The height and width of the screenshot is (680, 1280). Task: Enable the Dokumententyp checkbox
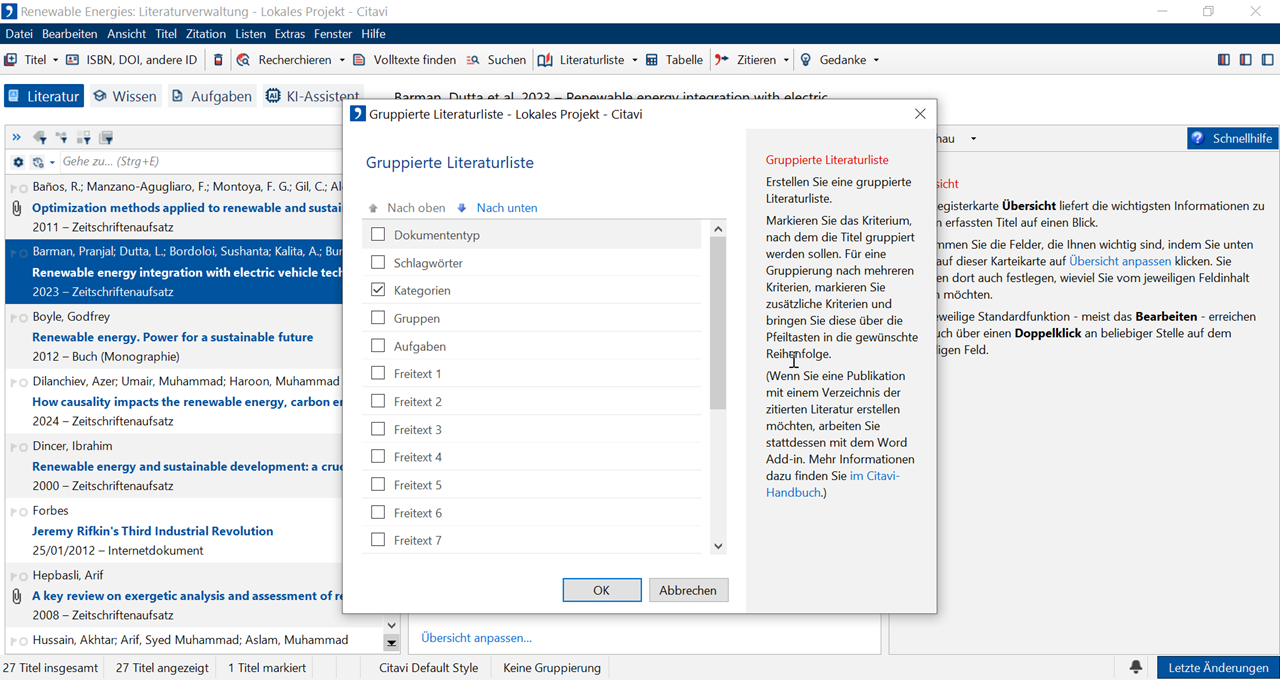pos(378,235)
